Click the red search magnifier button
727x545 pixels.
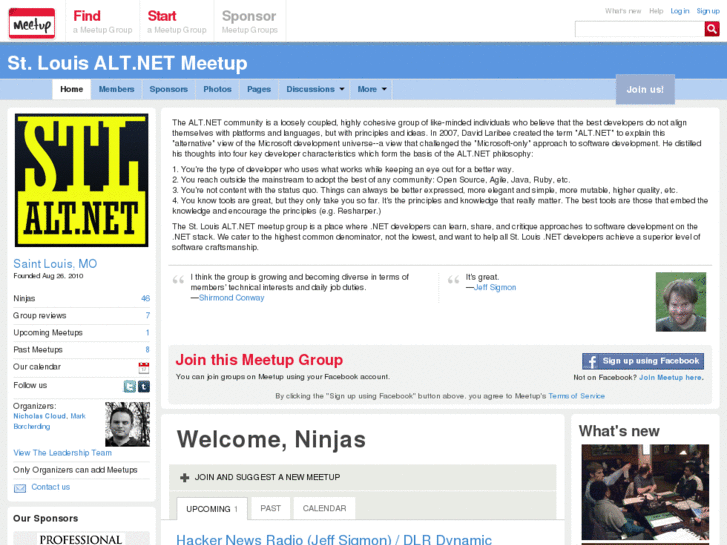[x=712, y=29]
